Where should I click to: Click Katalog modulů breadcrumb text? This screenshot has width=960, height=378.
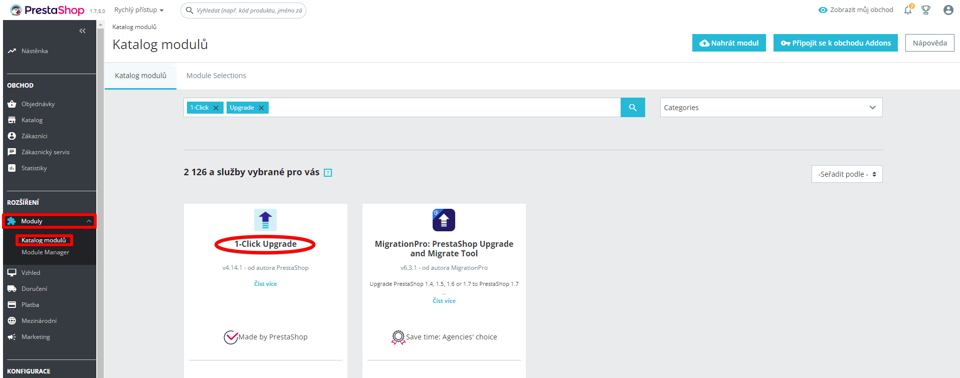[x=134, y=28]
